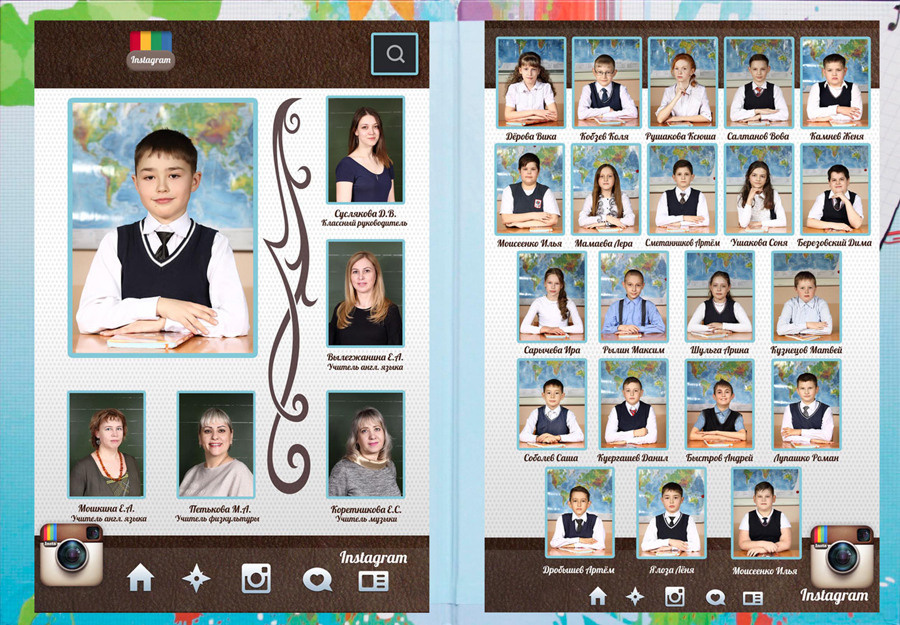Click the magnifying glass search icon
Viewport: 900px width, 625px height.
coord(394,54)
